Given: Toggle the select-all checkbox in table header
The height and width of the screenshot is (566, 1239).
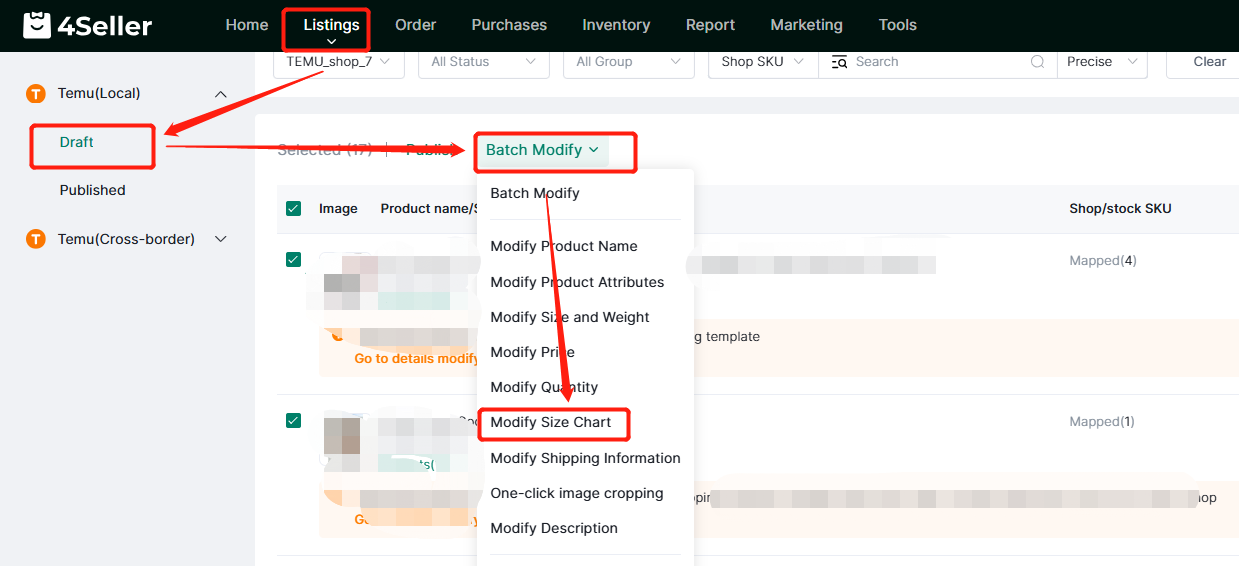Looking at the screenshot, I should 293,209.
